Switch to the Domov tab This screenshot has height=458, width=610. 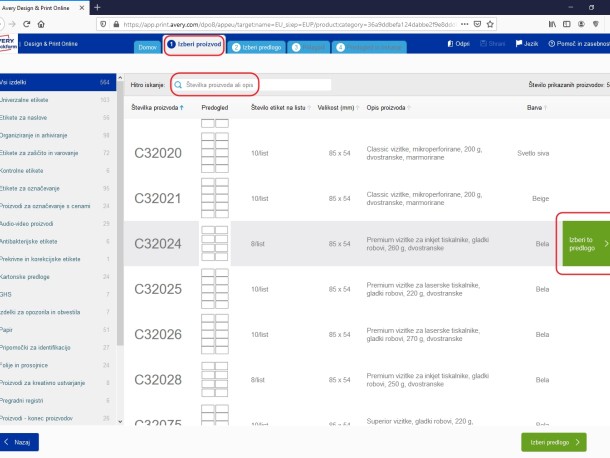(147, 47)
